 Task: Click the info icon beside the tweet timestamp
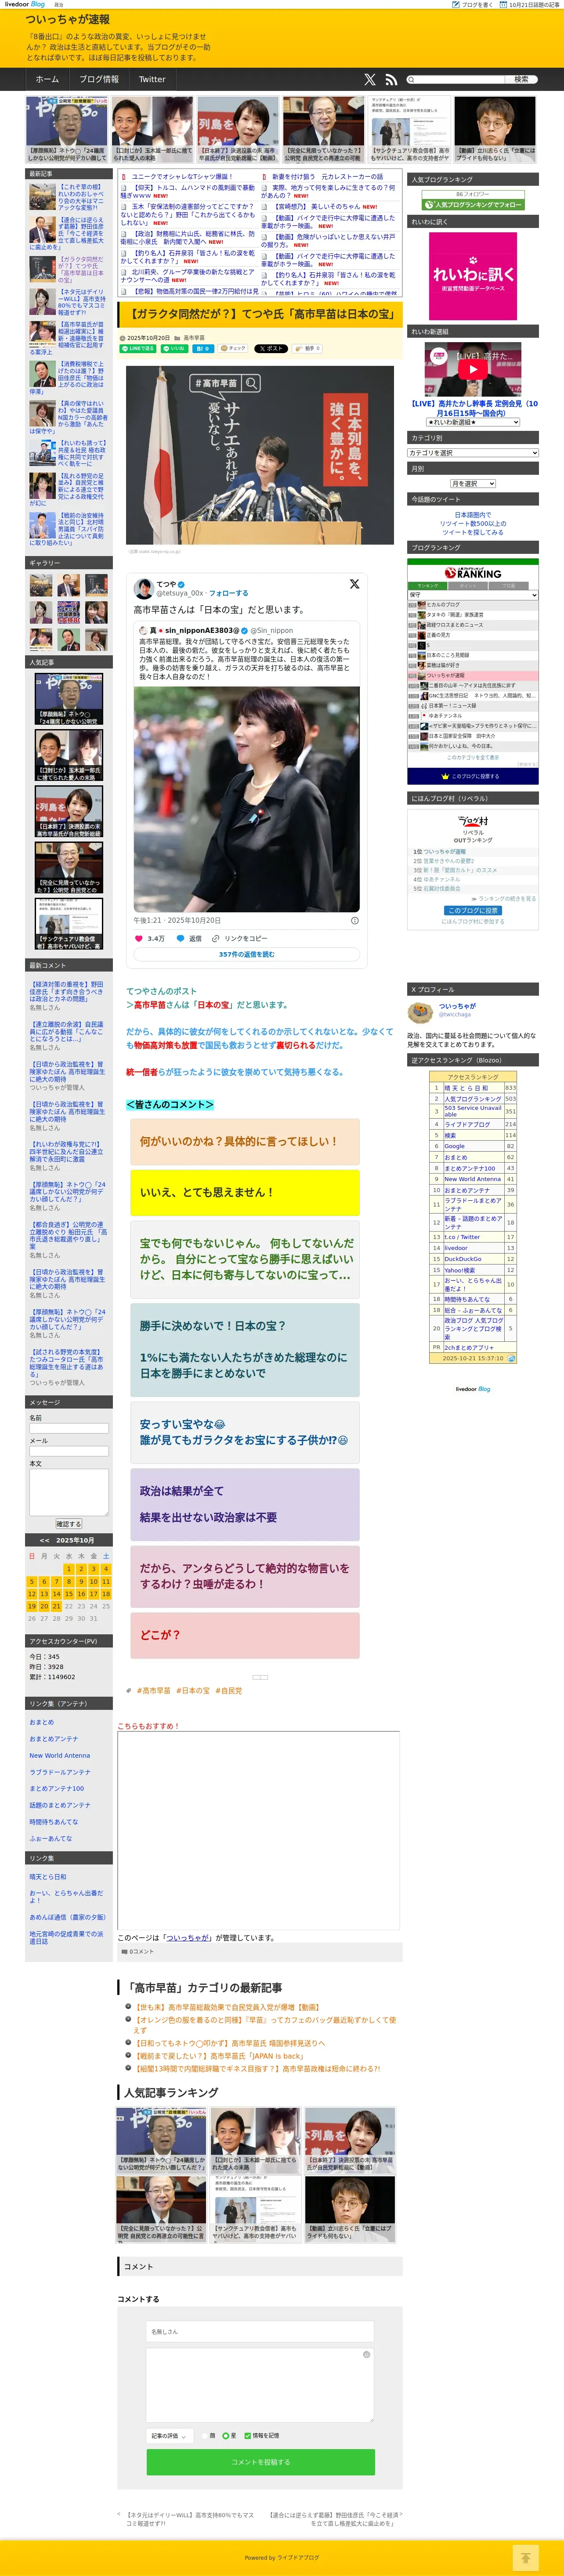click(354, 920)
